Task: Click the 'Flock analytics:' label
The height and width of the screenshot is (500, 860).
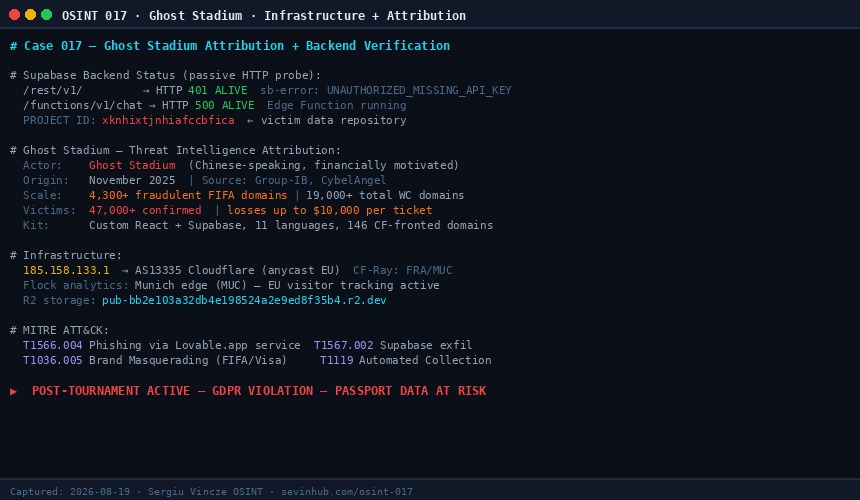Action: [76, 285]
